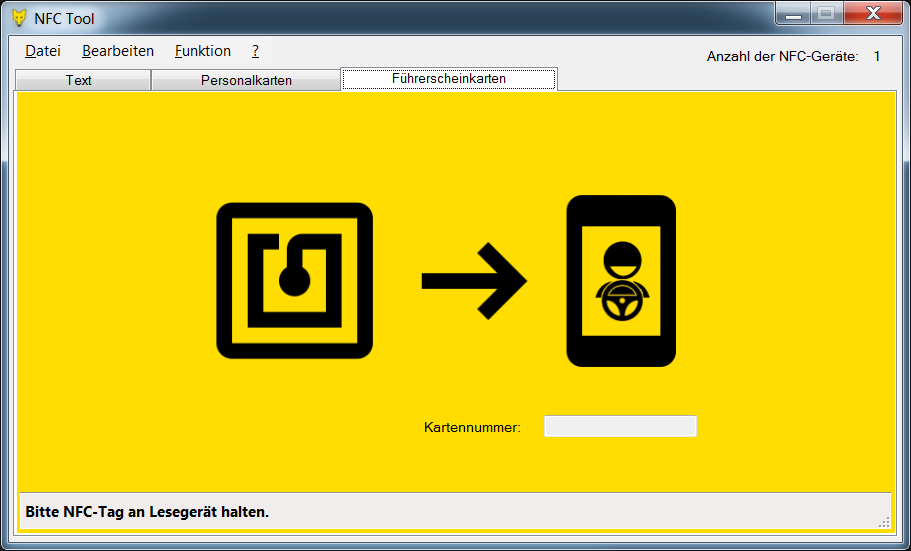Click the Kartennummer label
Screen dimensions: 911x551
[x=472, y=428]
